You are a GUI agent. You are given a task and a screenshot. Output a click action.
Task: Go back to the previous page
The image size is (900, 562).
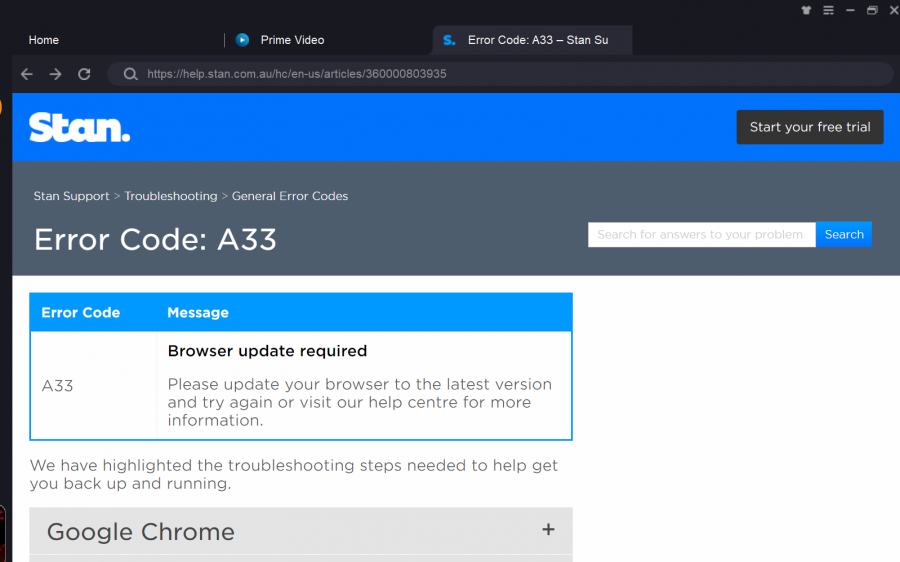point(27,74)
